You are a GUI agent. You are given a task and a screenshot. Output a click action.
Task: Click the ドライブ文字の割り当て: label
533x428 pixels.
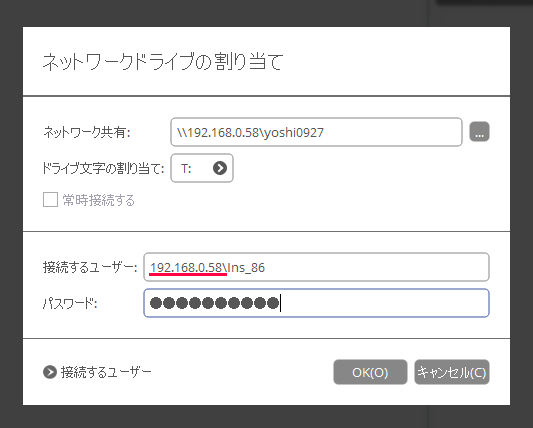(x=103, y=168)
